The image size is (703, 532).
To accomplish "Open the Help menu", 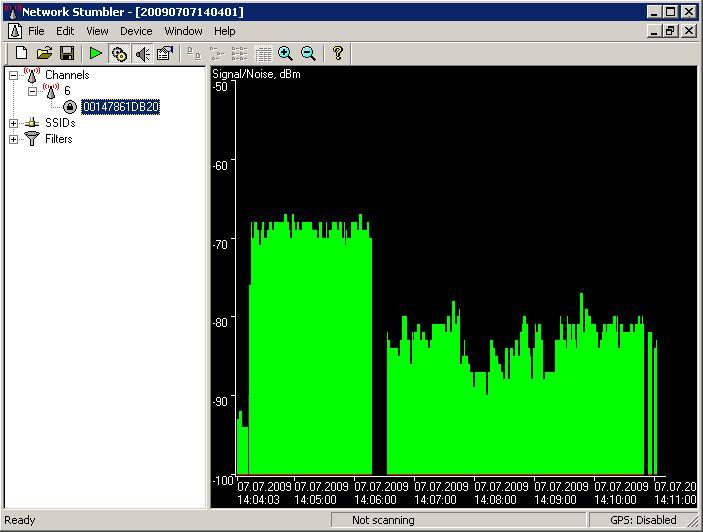I will pyautogui.click(x=225, y=31).
